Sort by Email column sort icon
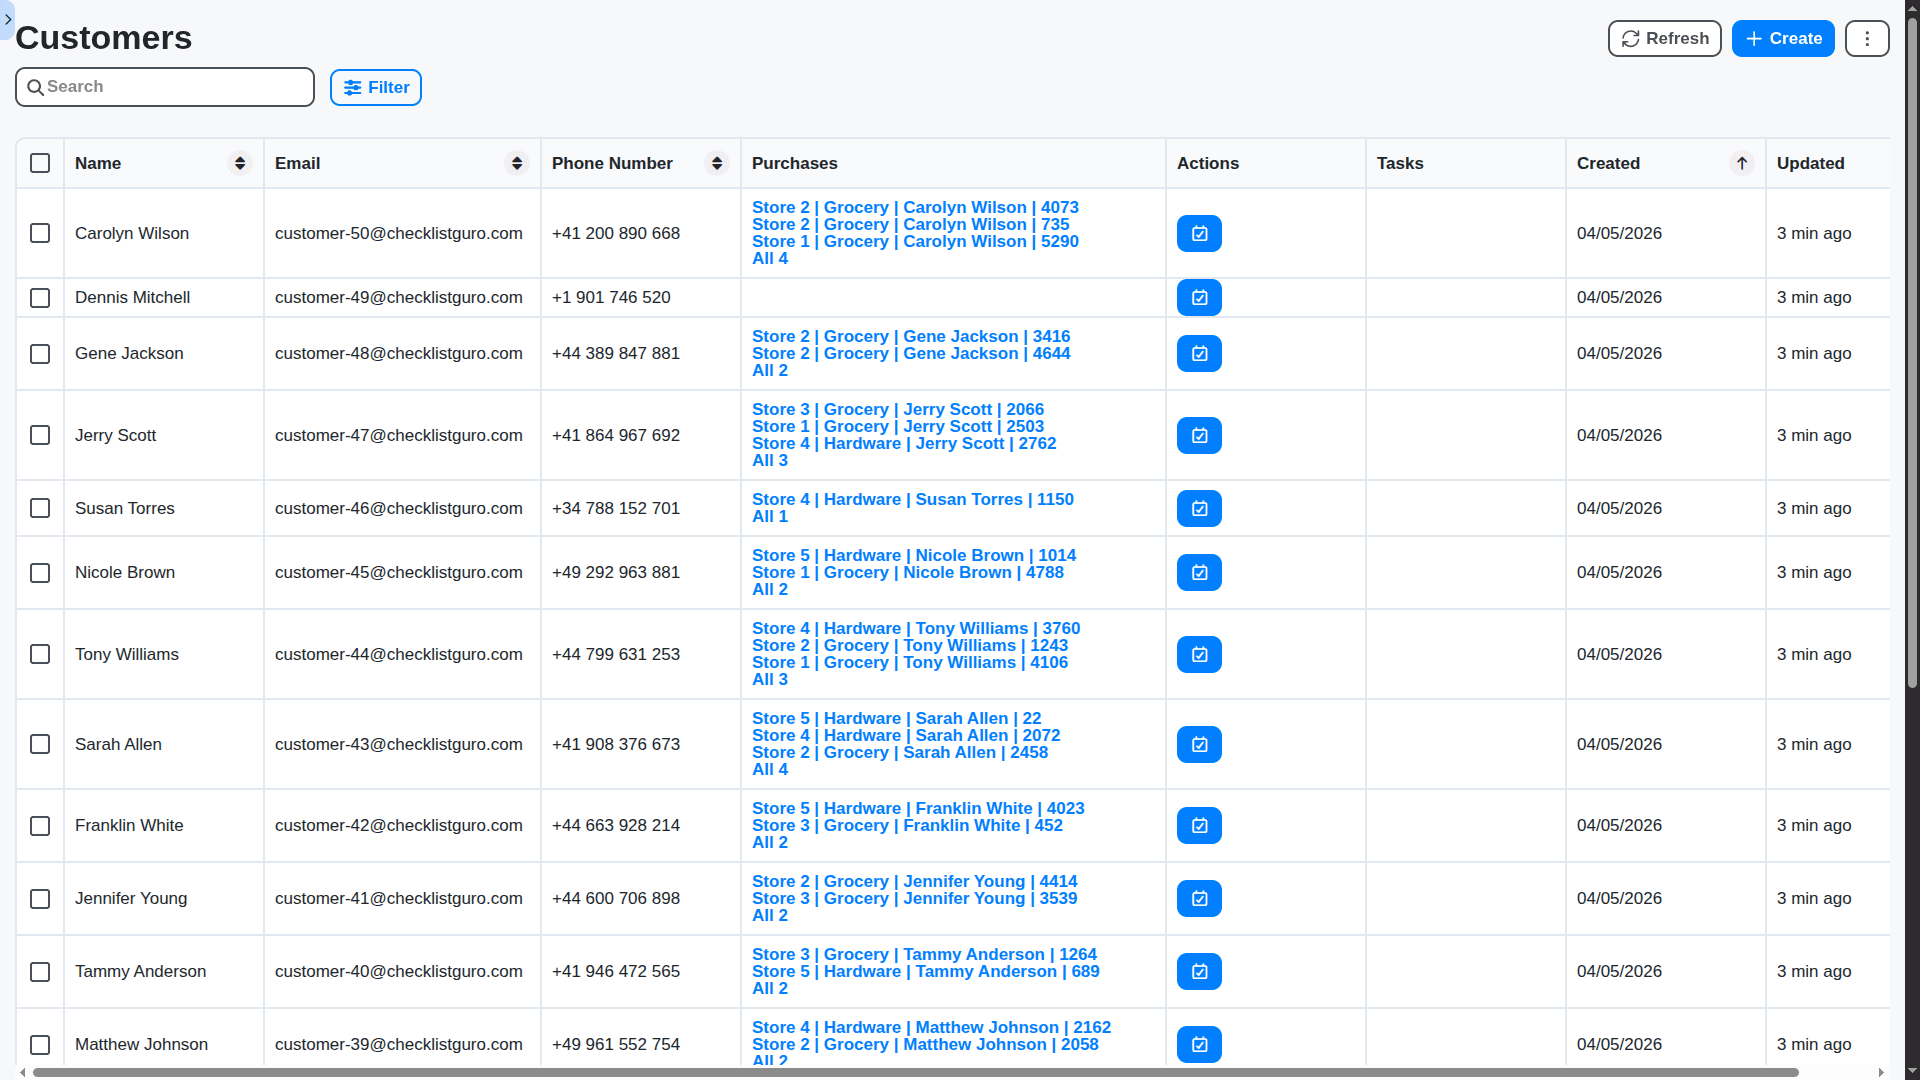Screen dimensions: 1920x1080 coord(517,163)
